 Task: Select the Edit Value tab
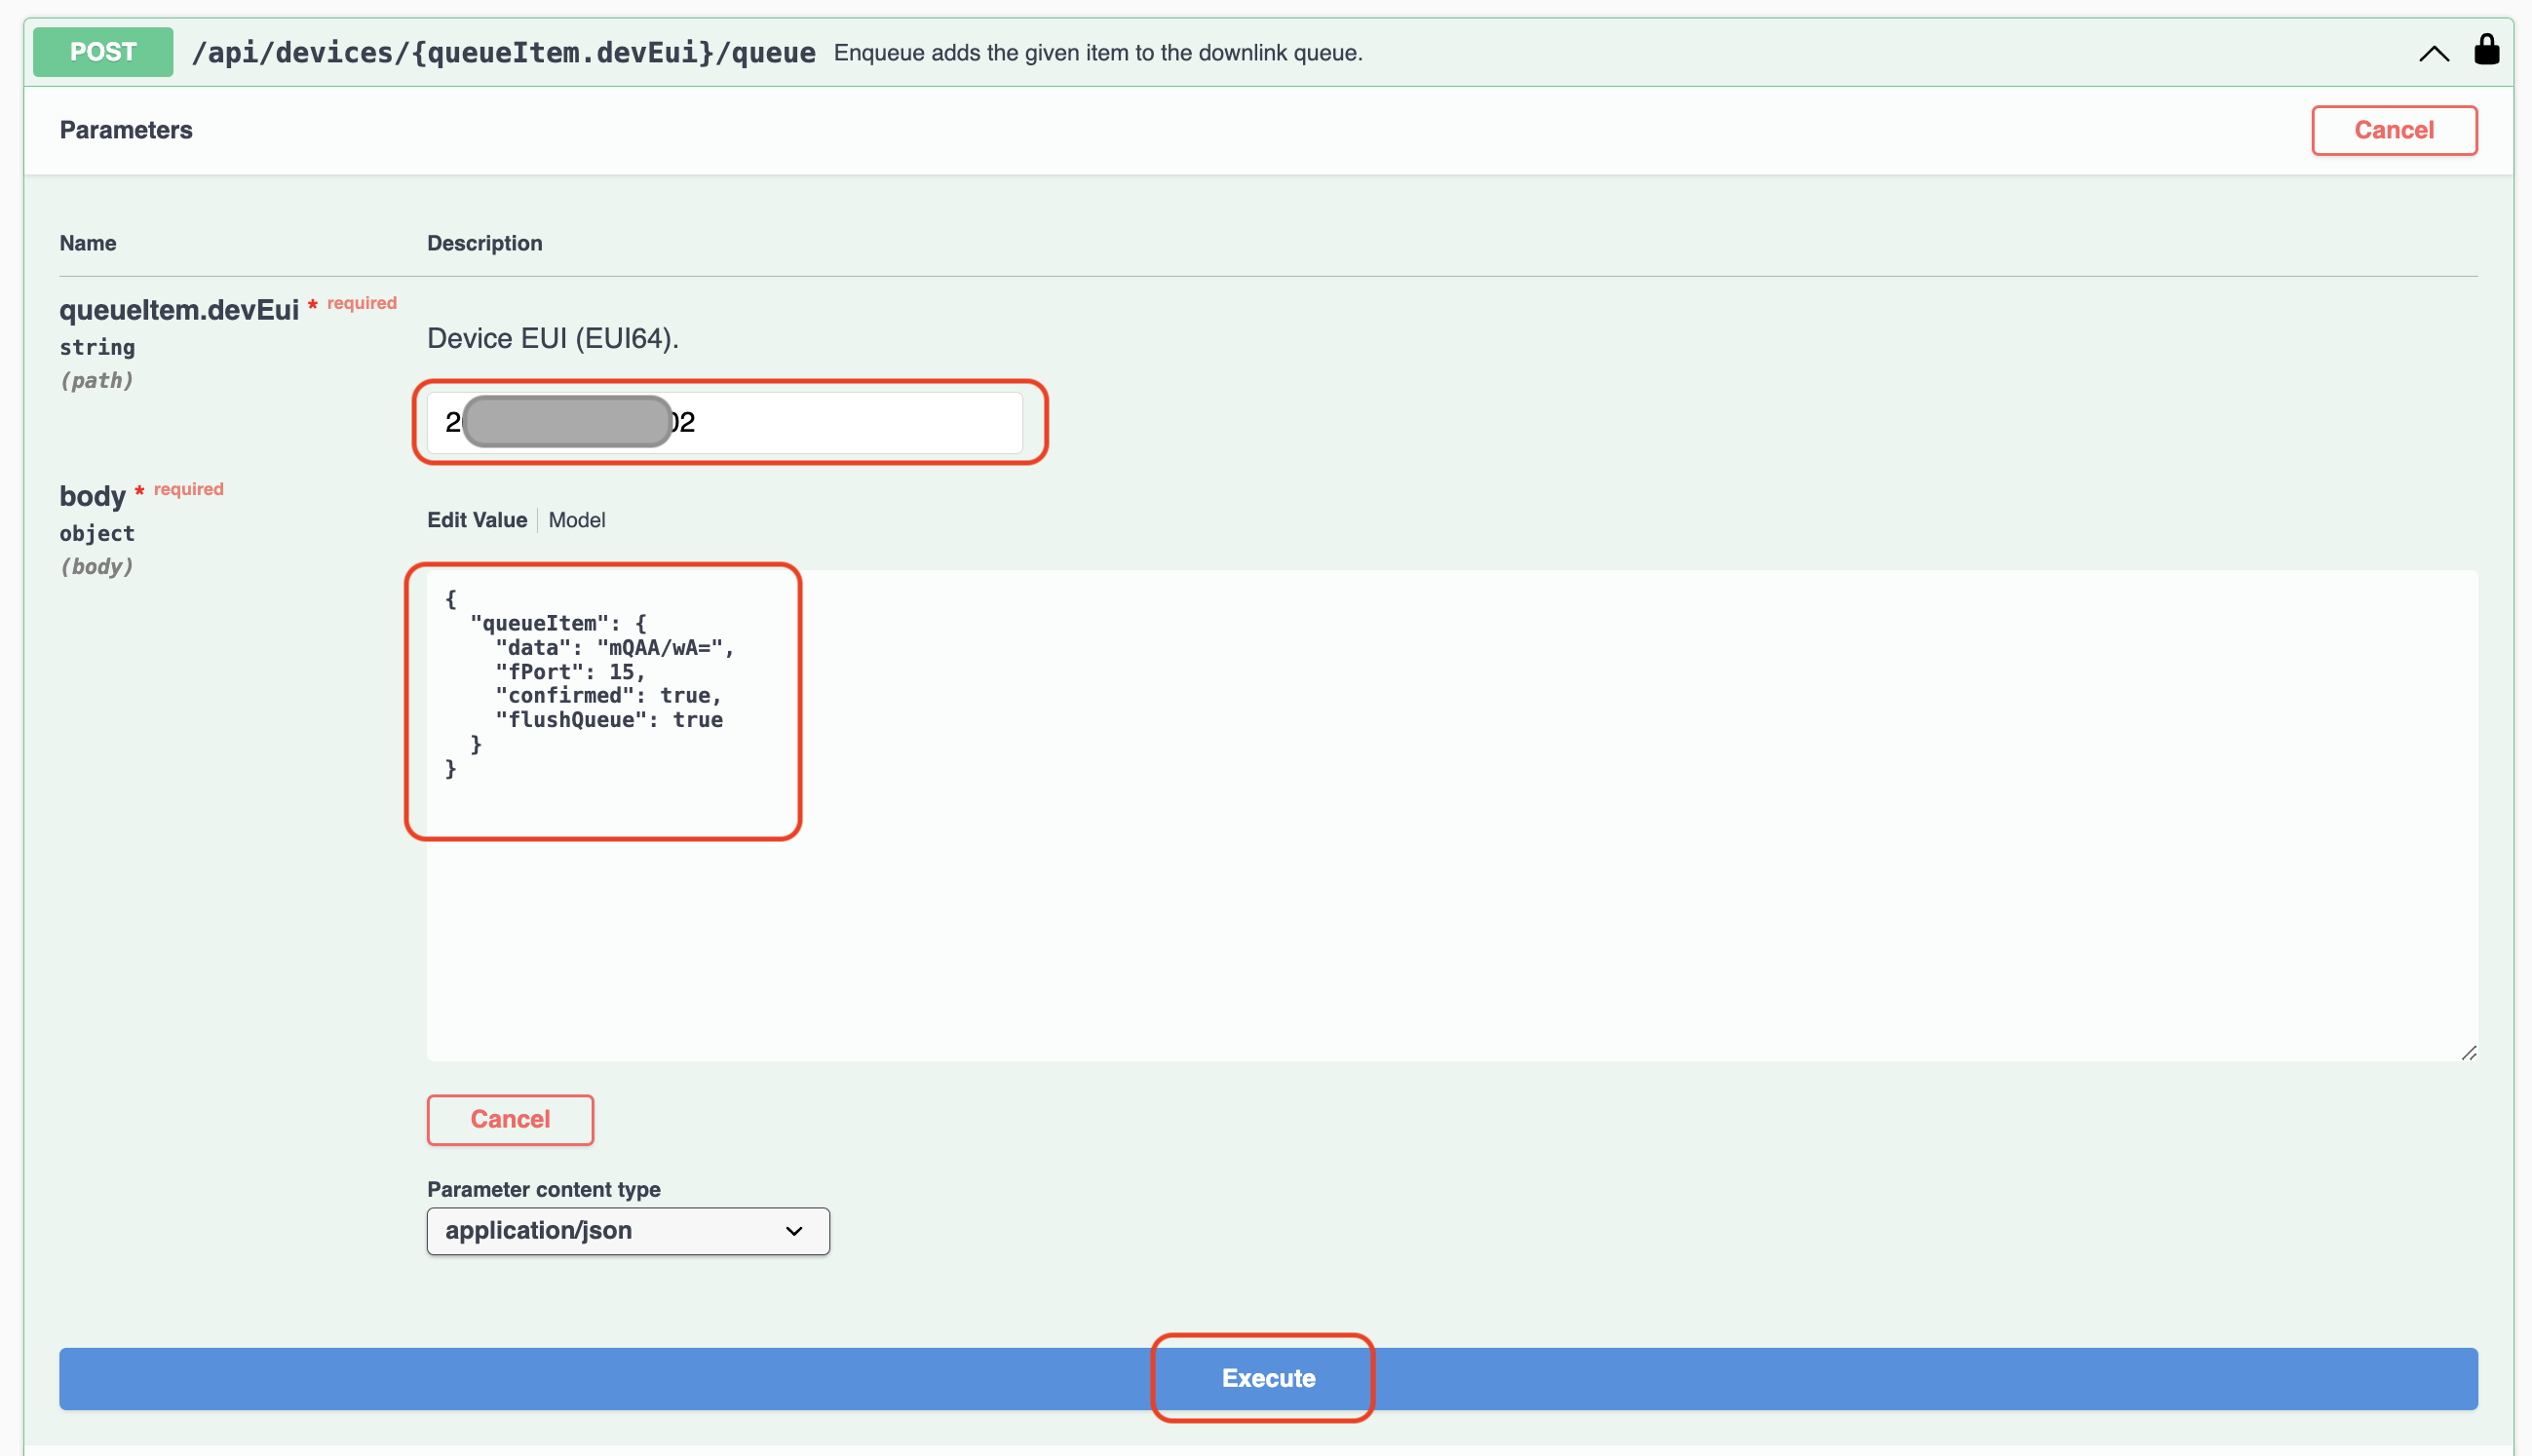click(476, 520)
